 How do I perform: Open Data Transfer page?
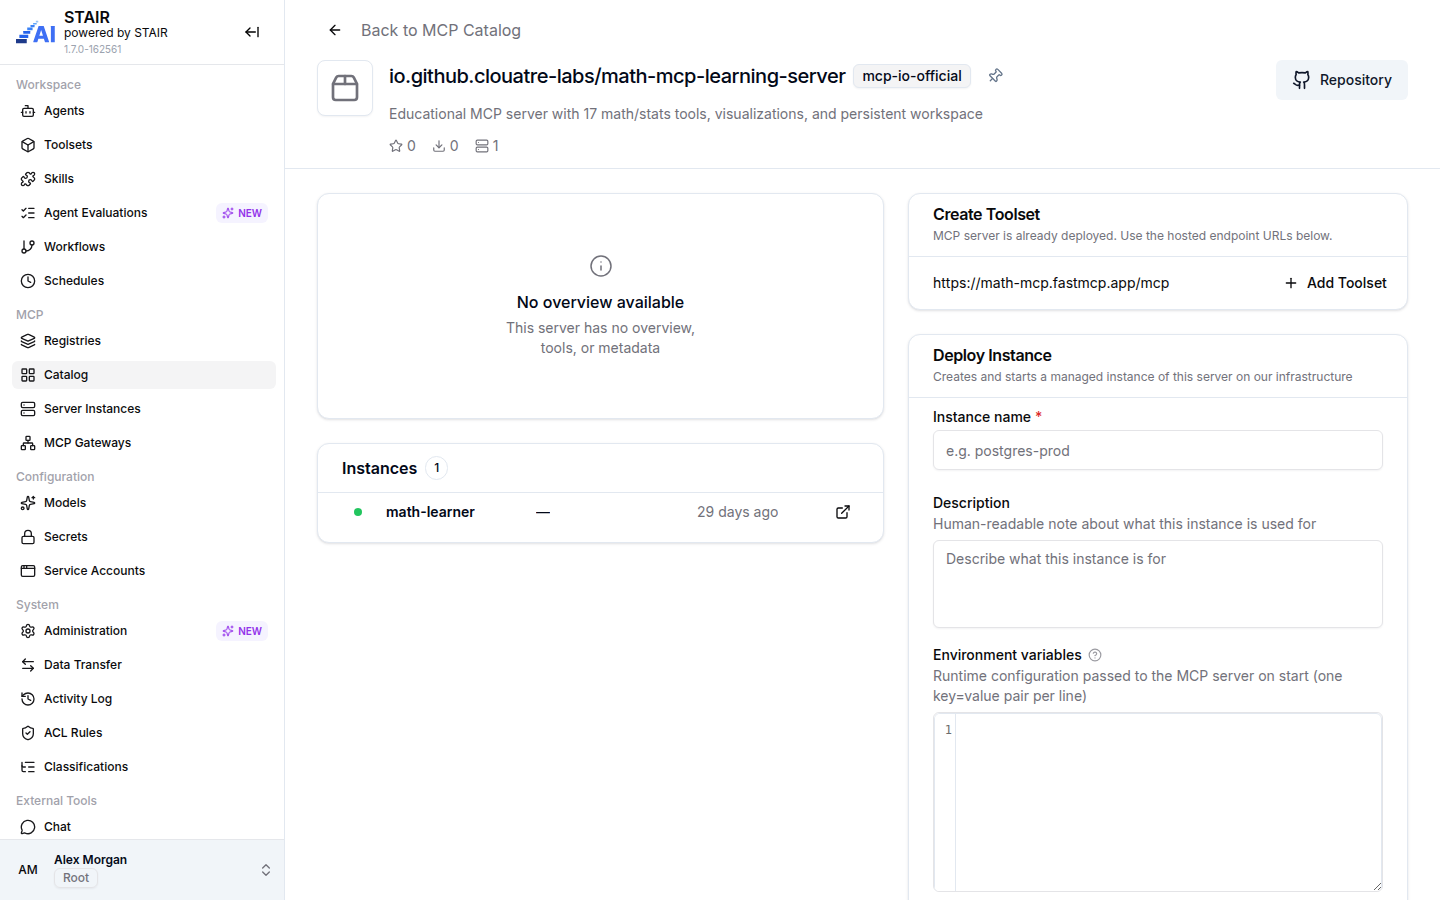point(144,665)
